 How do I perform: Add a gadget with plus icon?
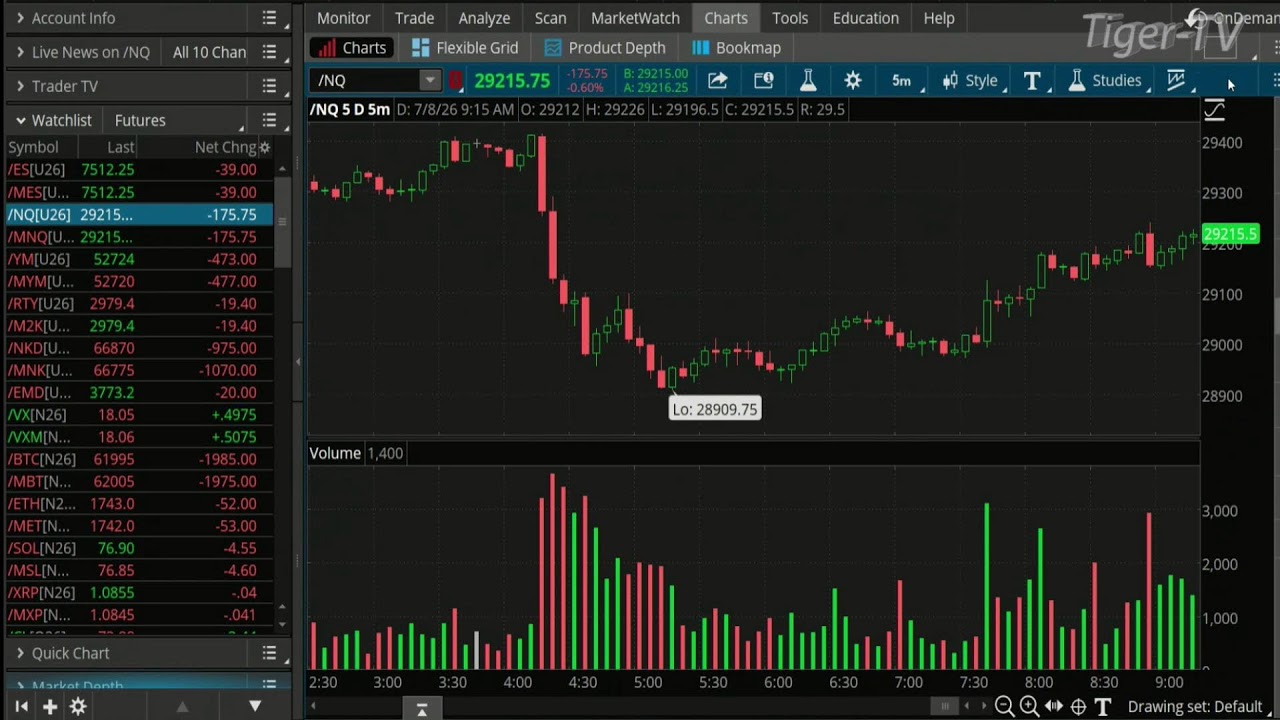49,706
